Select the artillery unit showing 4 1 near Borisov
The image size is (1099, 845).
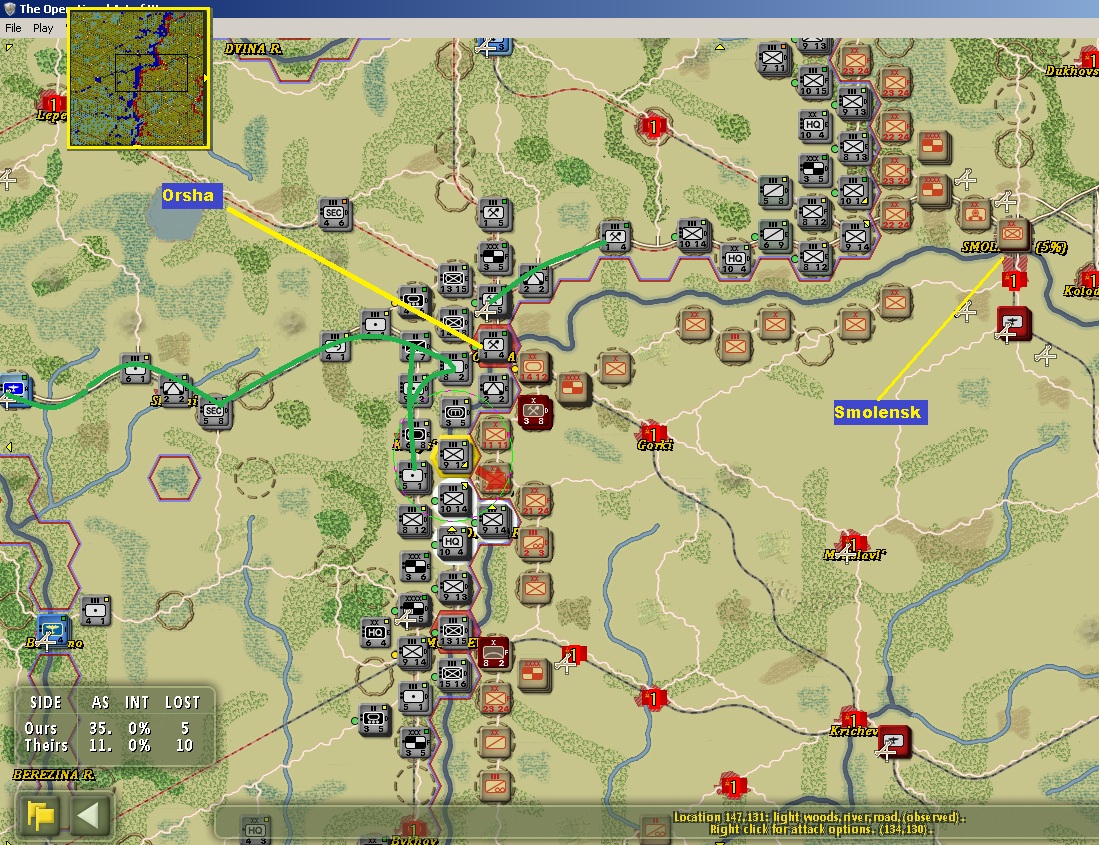pyautogui.click(x=95, y=611)
